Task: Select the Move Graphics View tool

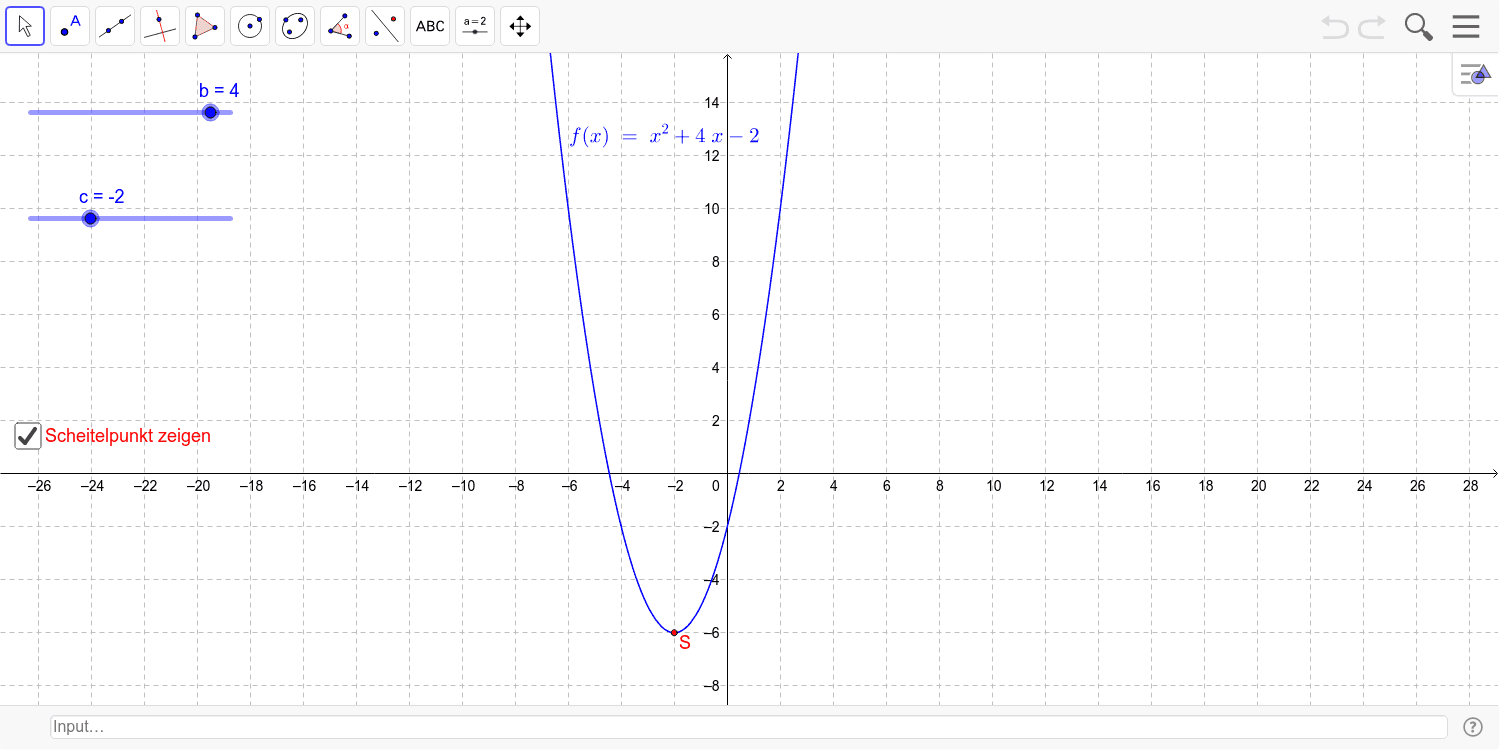Action: click(x=520, y=26)
